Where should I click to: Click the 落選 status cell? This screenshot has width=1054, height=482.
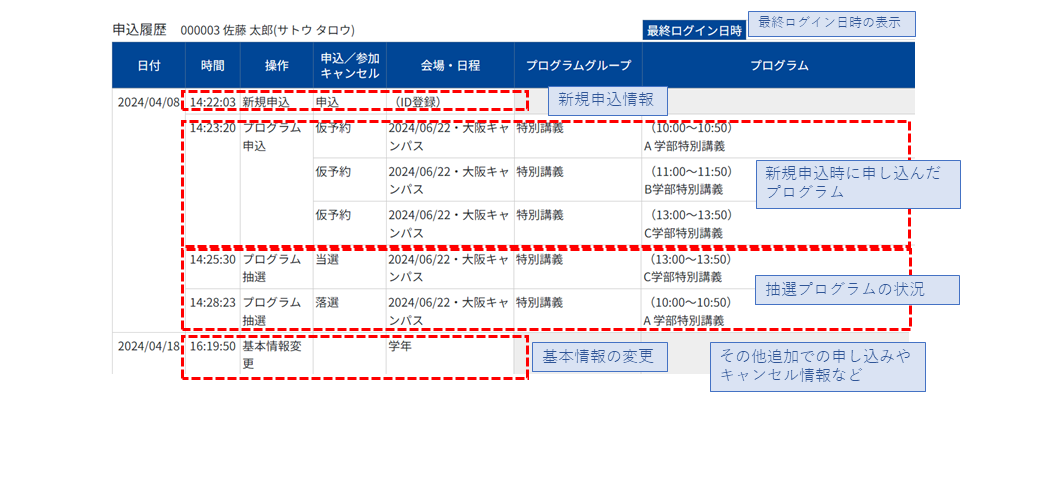327,303
